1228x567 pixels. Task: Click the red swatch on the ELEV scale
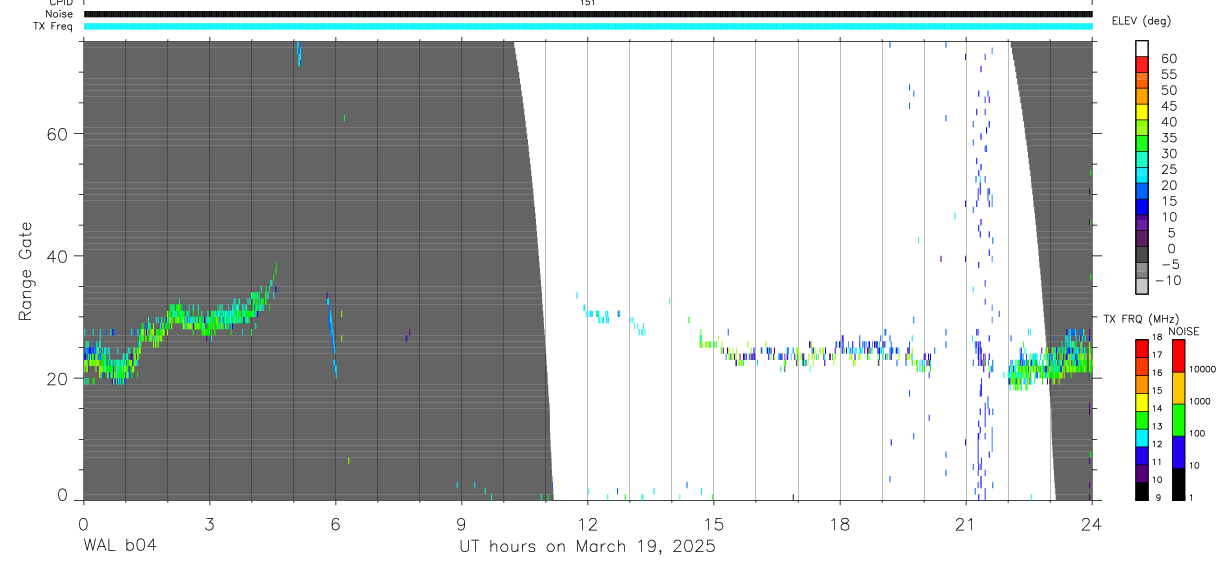(1142, 64)
